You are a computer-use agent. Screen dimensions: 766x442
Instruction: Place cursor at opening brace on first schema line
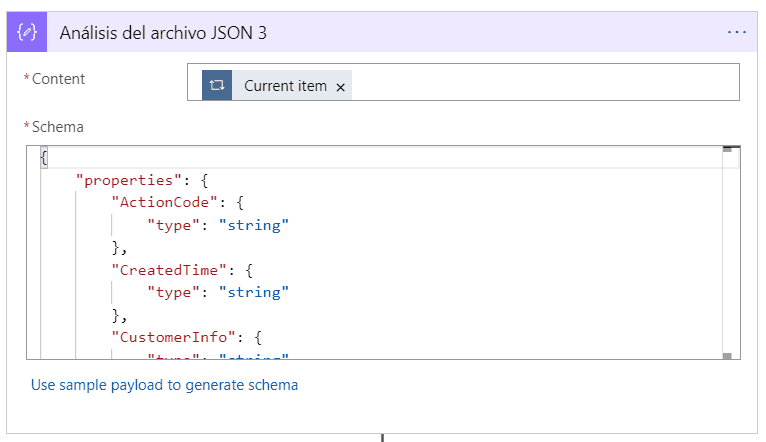coord(44,158)
